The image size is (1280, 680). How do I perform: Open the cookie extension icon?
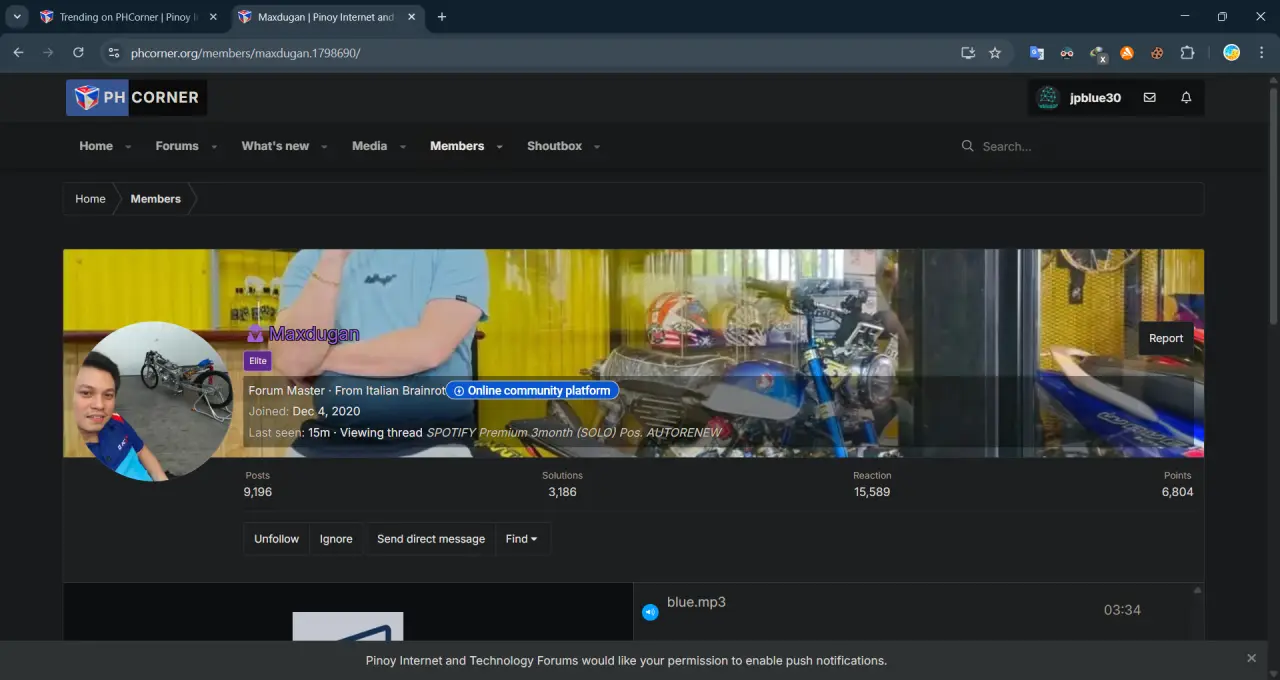click(1157, 53)
